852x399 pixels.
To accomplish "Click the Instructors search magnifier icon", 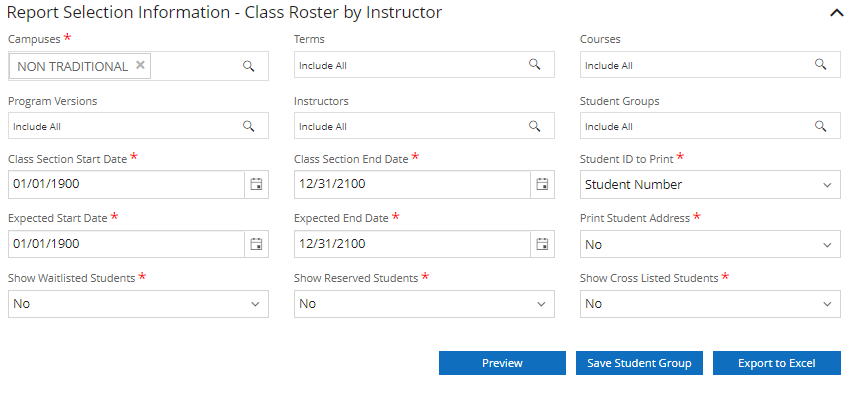I will tap(535, 126).
